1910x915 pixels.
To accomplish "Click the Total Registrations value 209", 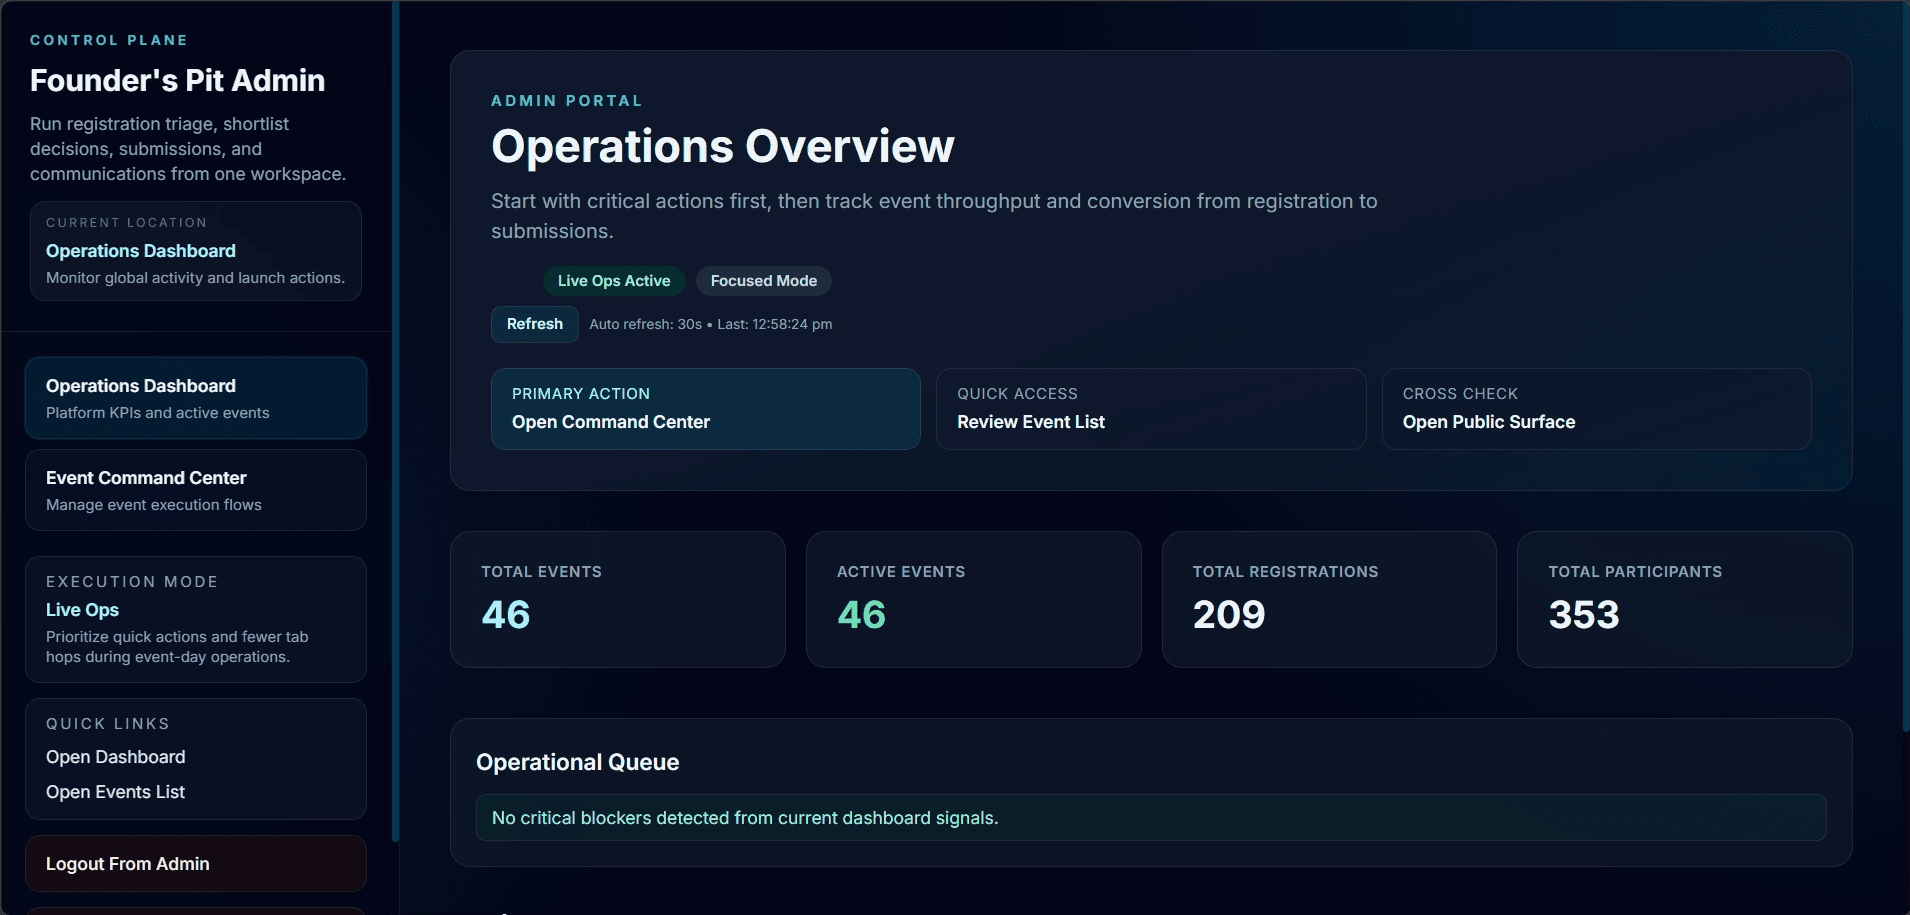I will (x=1229, y=614).
